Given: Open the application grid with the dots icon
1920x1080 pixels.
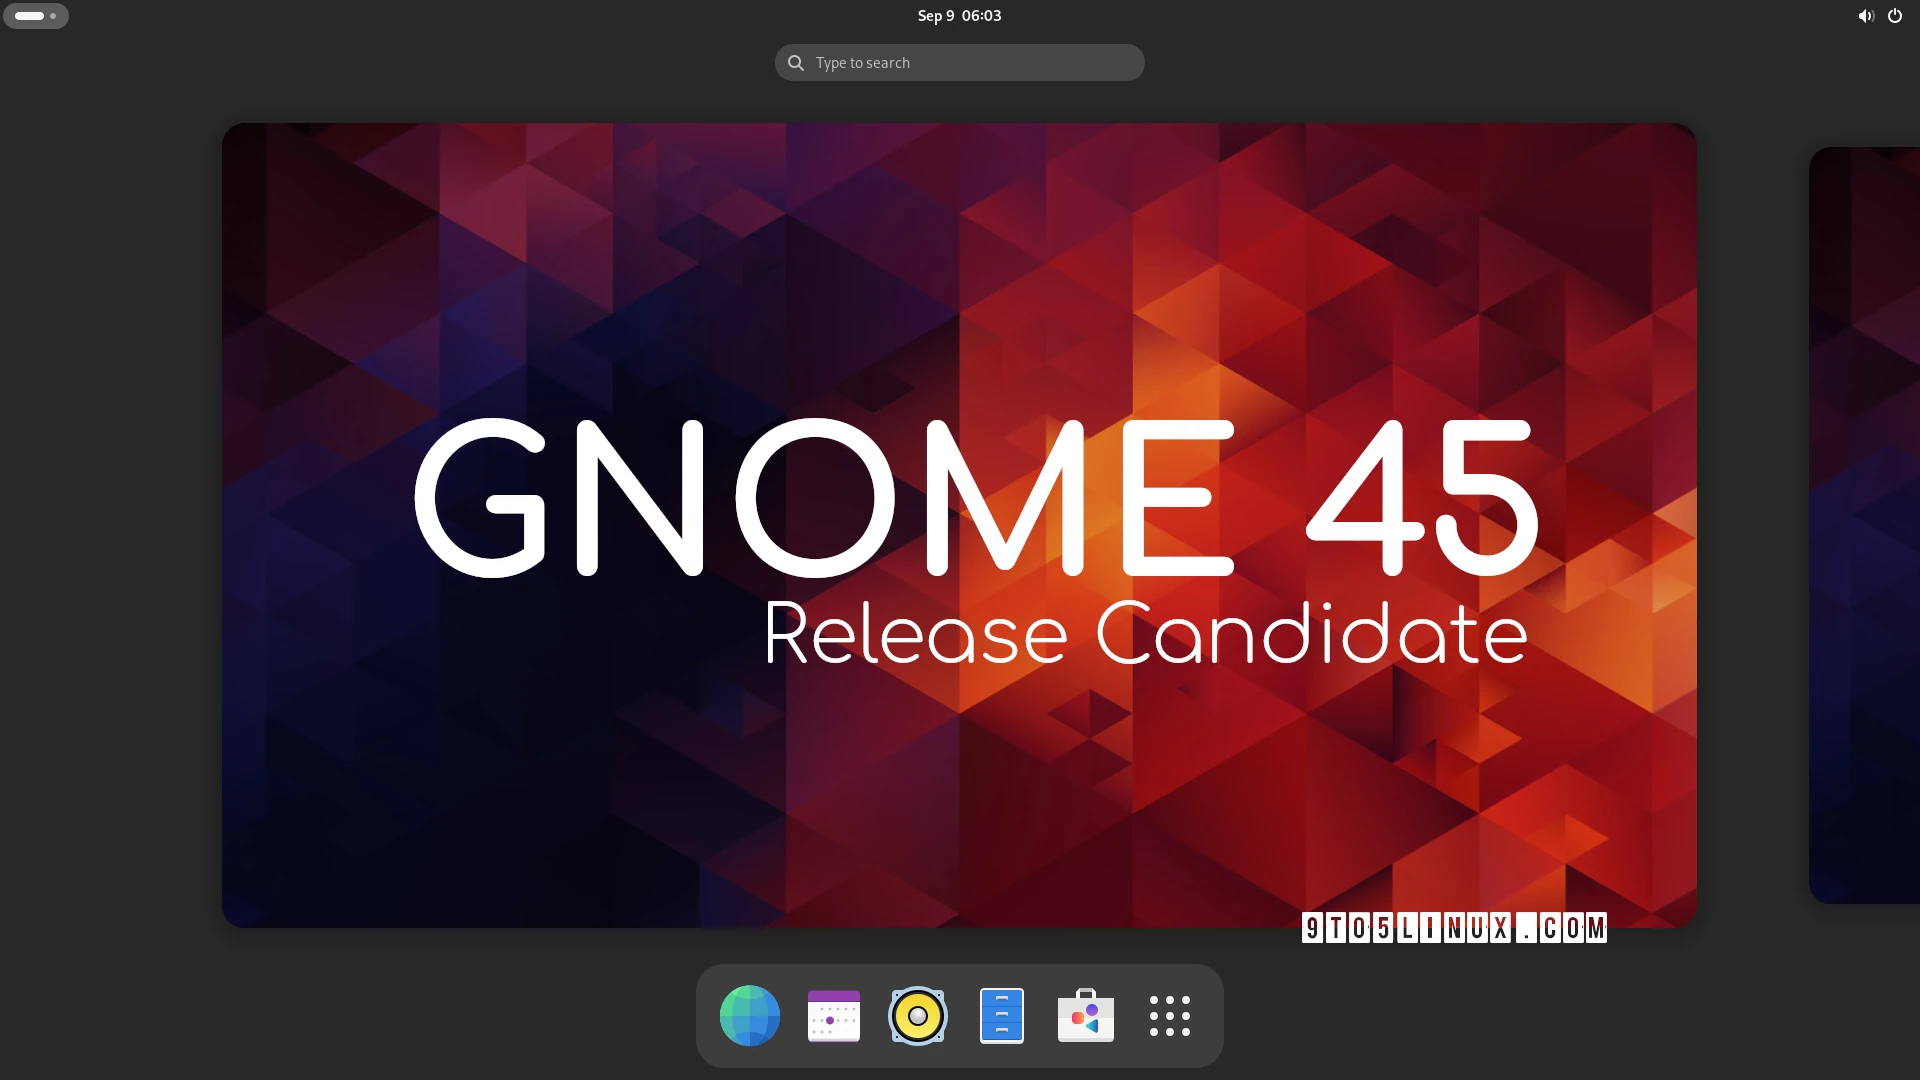Looking at the screenshot, I should (1170, 1015).
